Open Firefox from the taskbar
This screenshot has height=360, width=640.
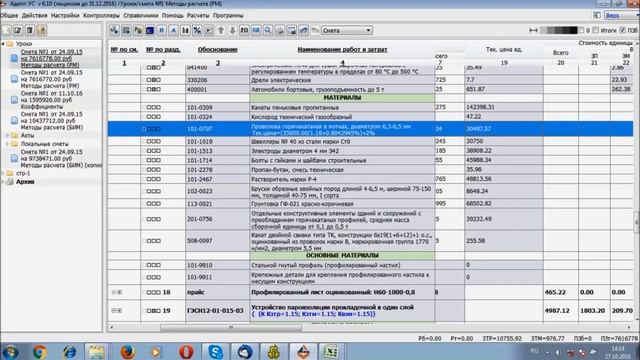(127, 351)
